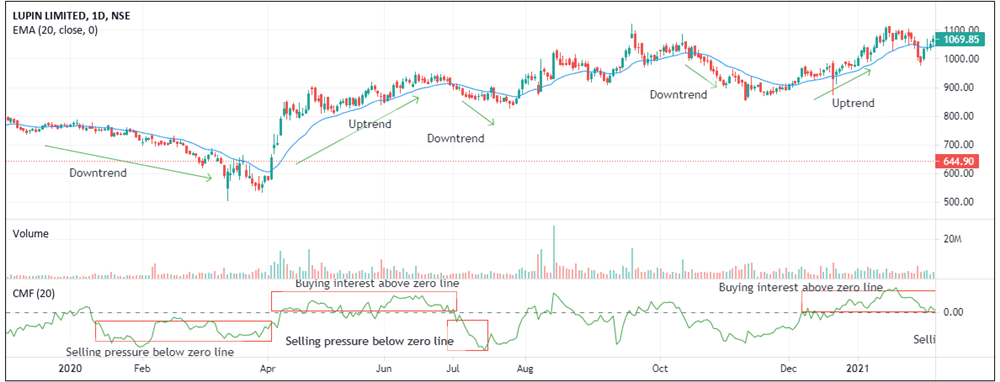Click the Aug label on the time axis
The width and height of the screenshot is (1000, 382).
[x=525, y=368]
